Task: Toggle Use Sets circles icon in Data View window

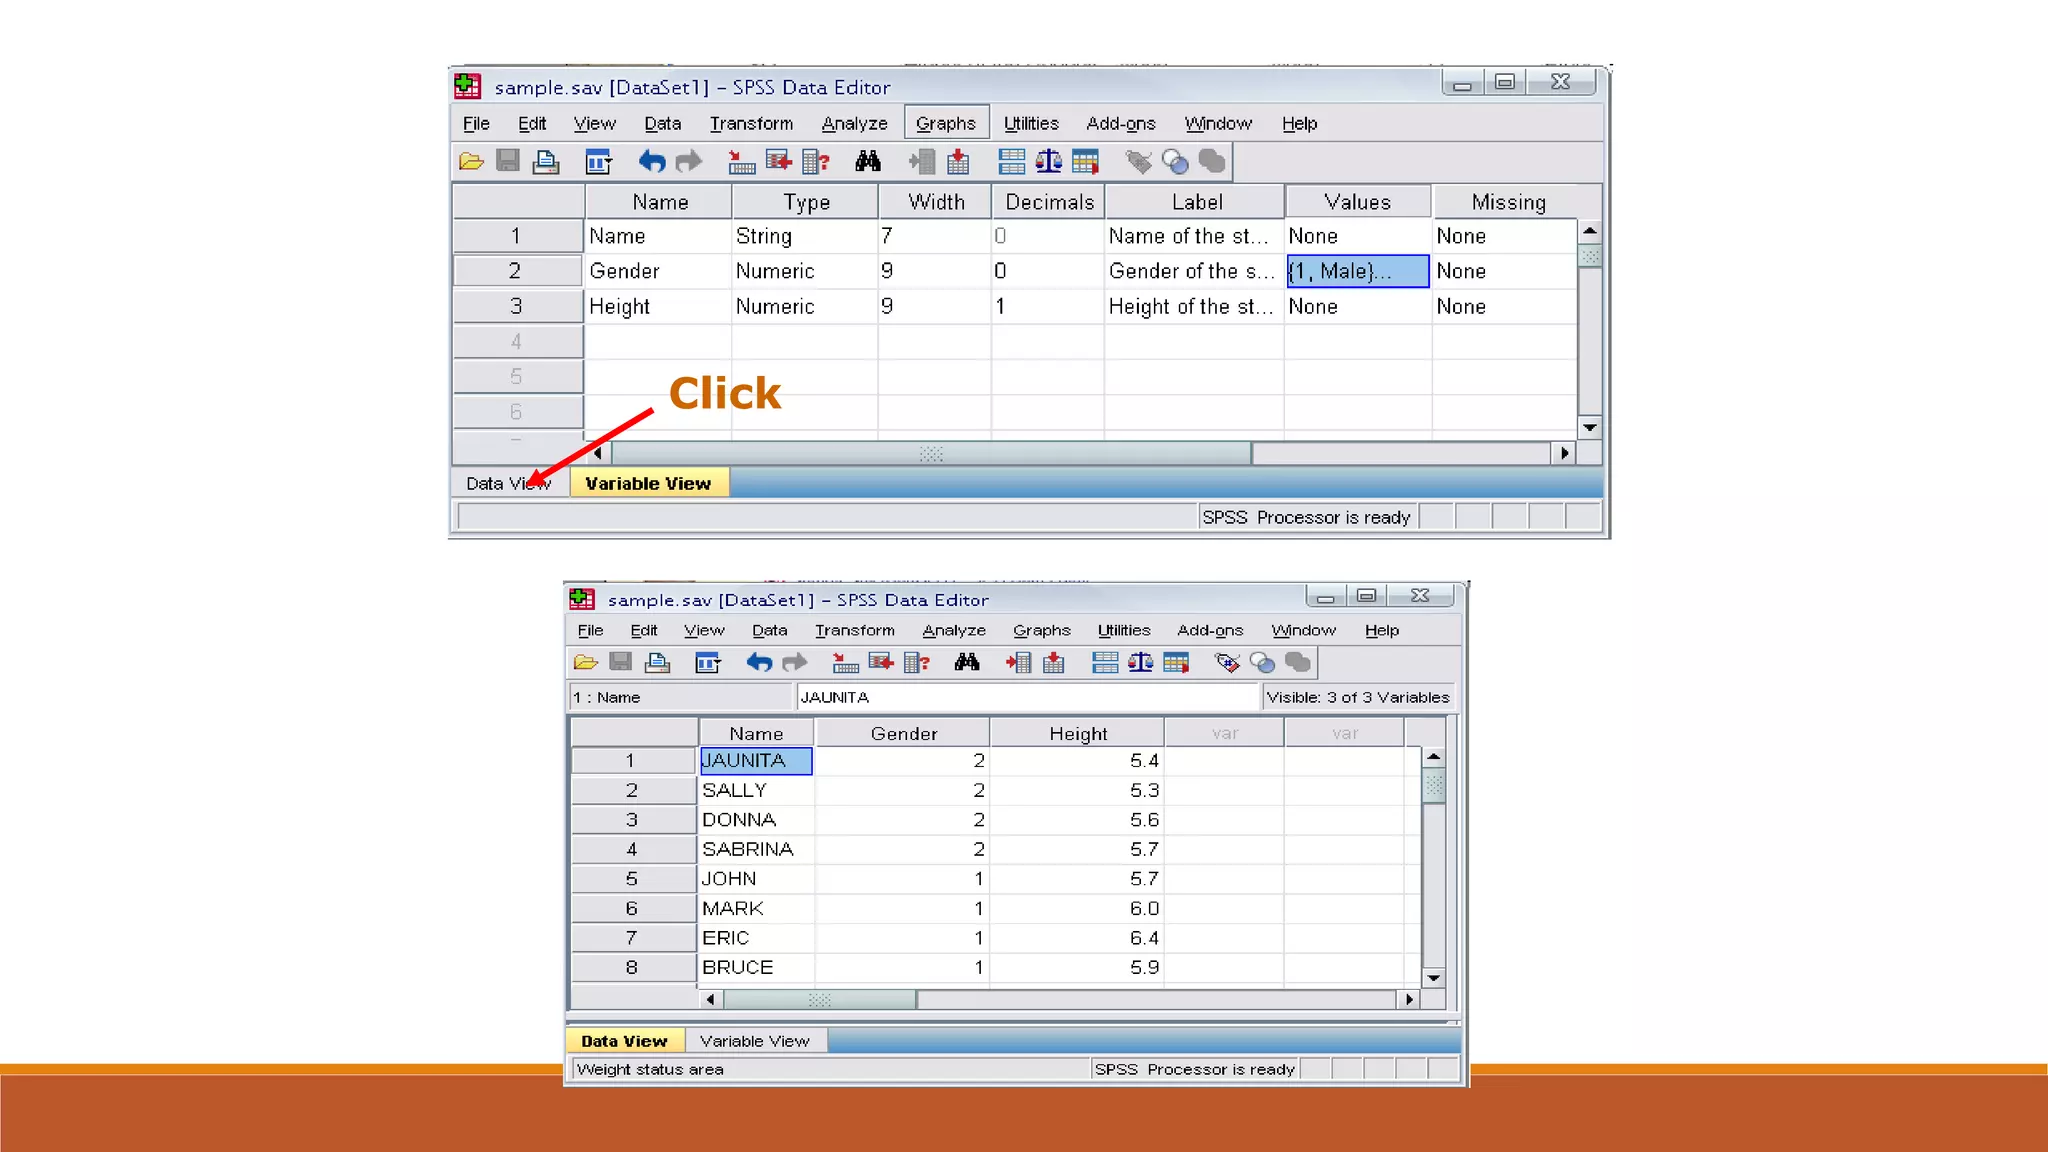Action: click(1262, 662)
